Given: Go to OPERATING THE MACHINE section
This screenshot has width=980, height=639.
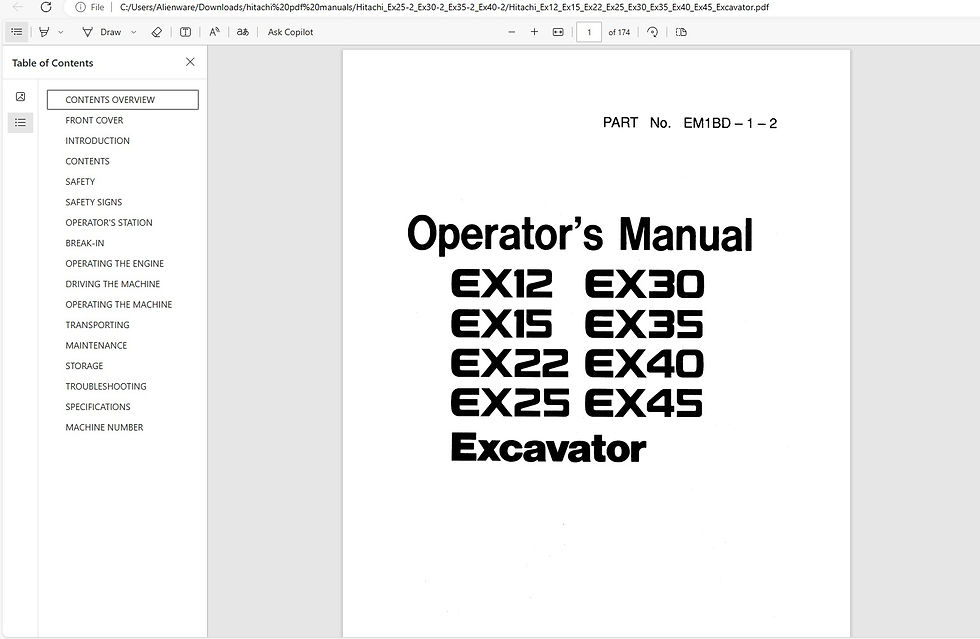Looking at the screenshot, I should (x=119, y=304).
